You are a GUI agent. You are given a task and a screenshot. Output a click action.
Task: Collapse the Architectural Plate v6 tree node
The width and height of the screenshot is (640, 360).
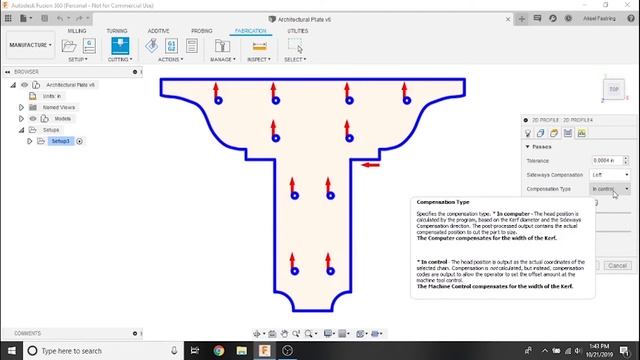13,85
